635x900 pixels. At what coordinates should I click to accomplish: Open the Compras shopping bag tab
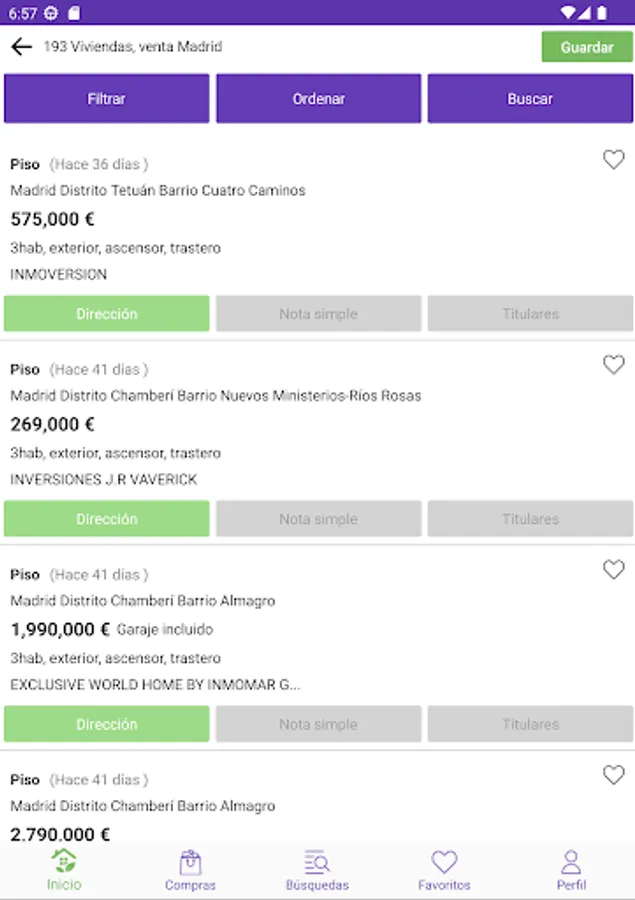pos(190,869)
